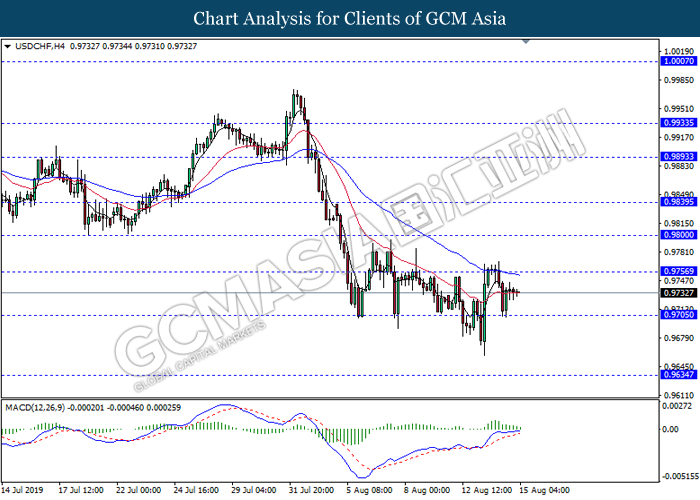Click the MACD scale value 0.00272
Viewport: 700px width, 500px height.
(678, 406)
